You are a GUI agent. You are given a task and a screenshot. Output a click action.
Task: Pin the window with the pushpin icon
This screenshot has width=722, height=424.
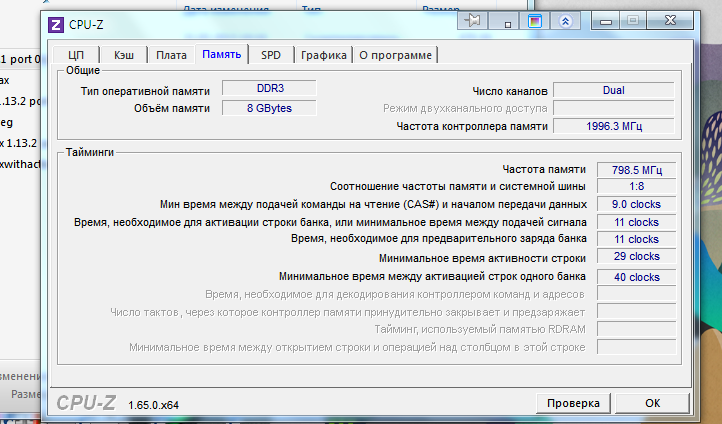pyautogui.click(x=472, y=21)
